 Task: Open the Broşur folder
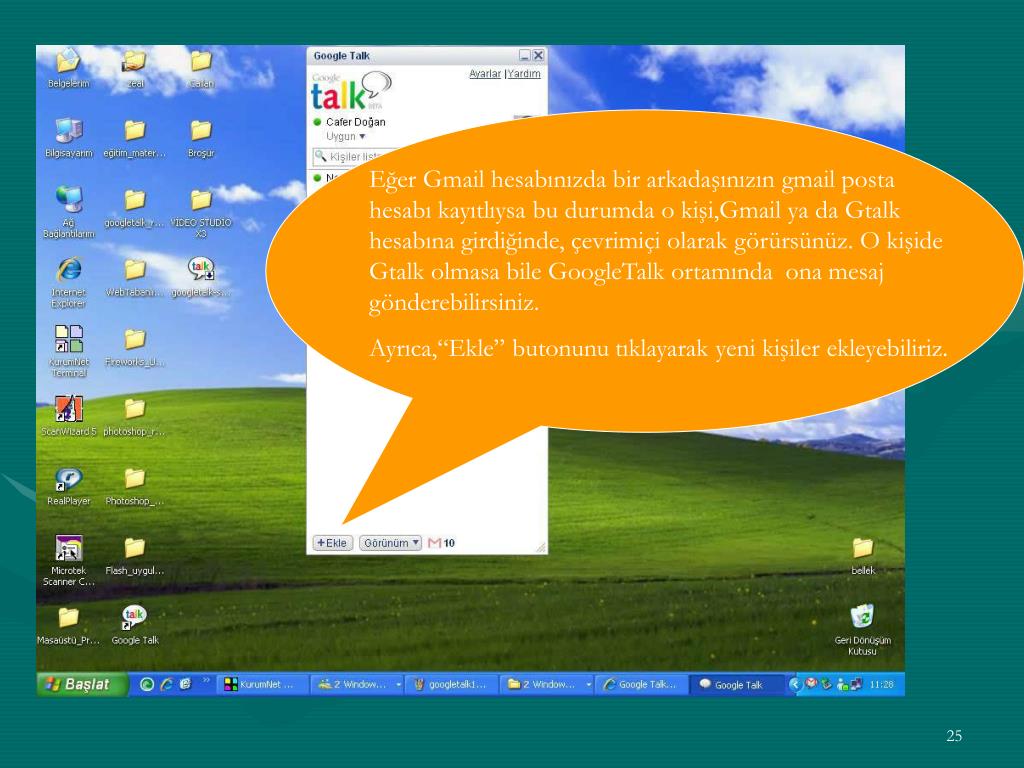[x=200, y=137]
